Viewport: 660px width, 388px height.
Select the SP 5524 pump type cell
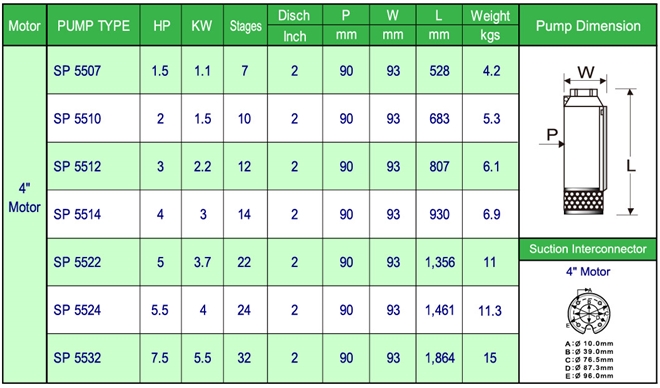93,310
